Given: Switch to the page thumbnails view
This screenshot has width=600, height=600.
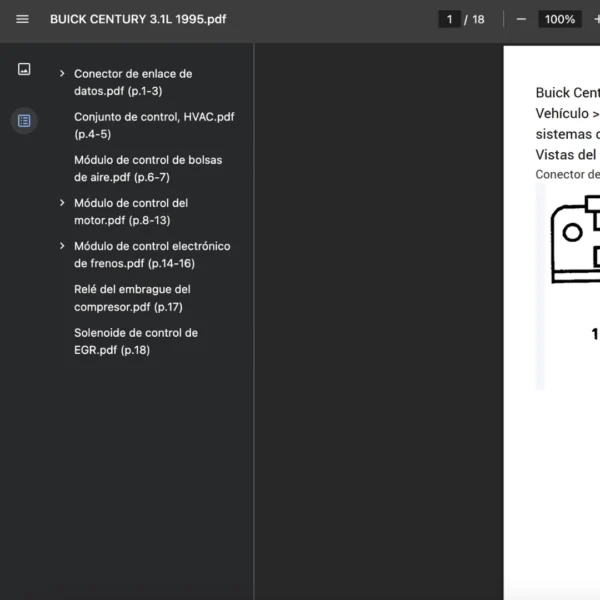Looking at the screenshot, I should coord(24,69).
